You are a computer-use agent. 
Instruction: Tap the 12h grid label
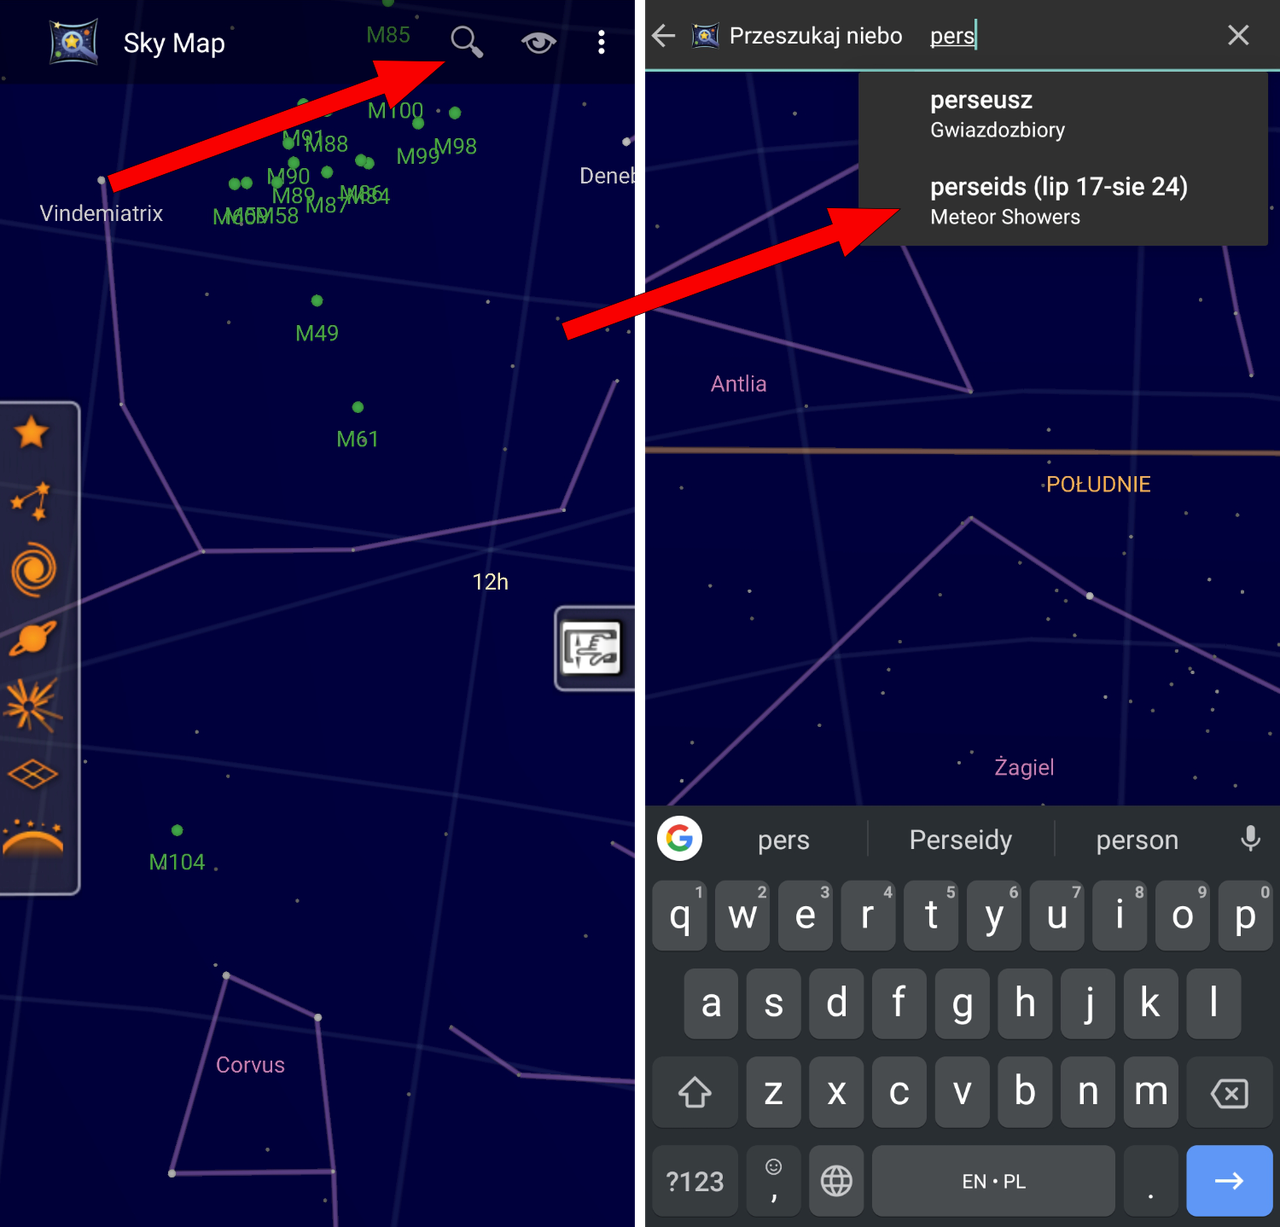(490, 582)
